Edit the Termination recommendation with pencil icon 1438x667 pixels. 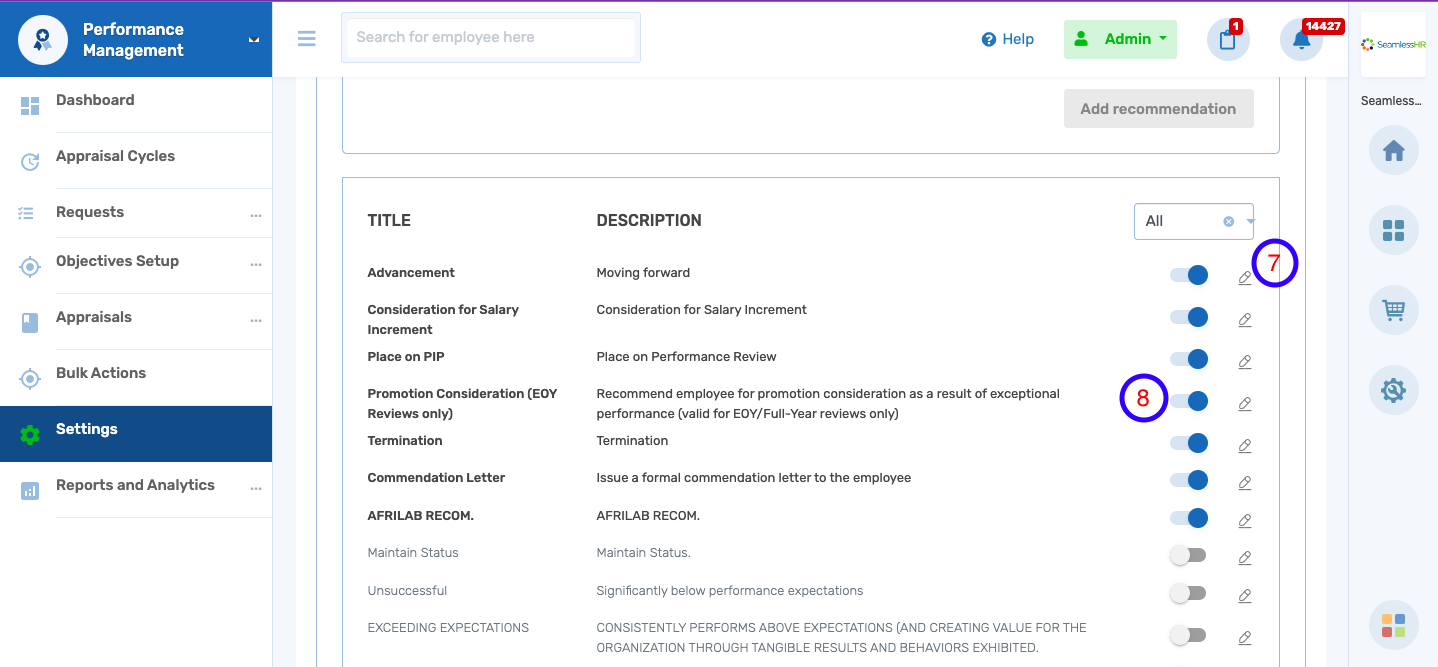point(1245,447)
